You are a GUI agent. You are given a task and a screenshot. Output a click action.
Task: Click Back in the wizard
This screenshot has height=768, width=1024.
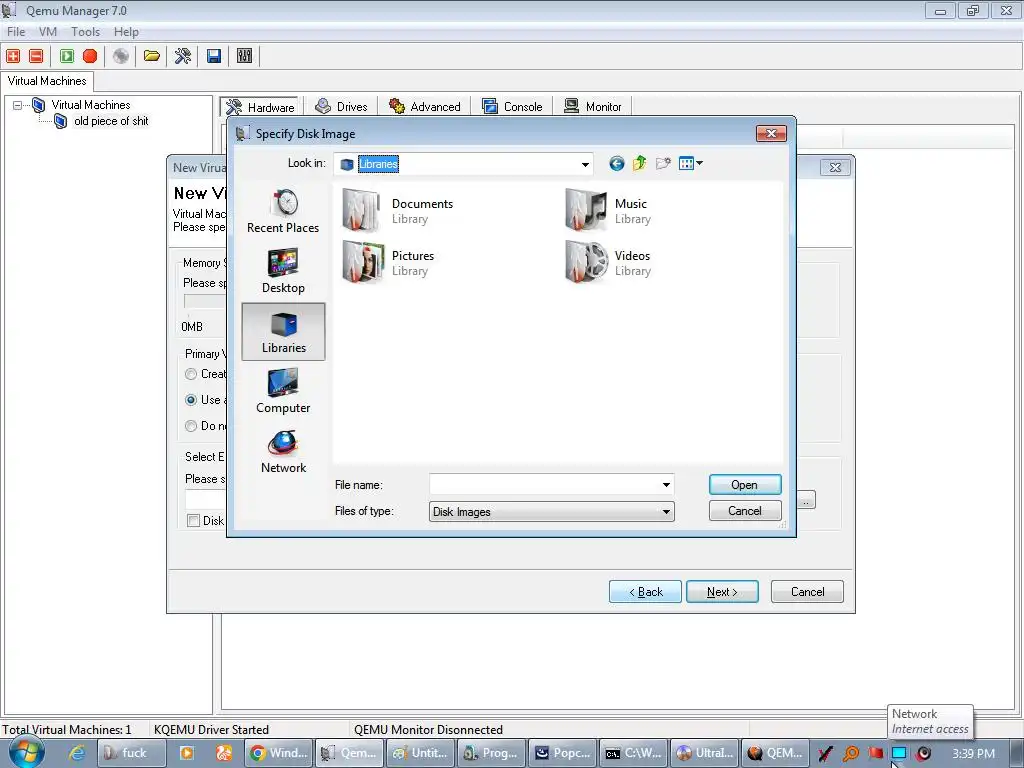(x=645, y=592)
